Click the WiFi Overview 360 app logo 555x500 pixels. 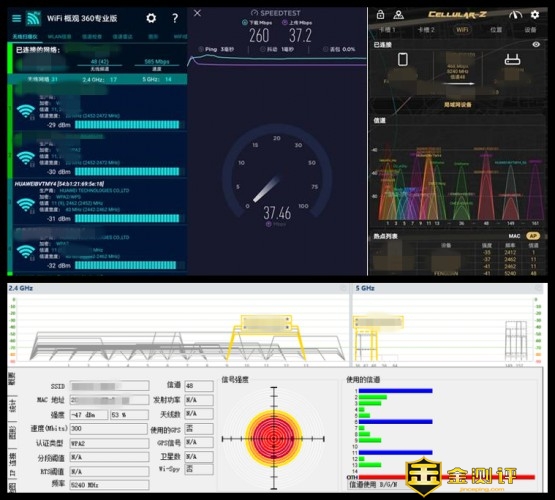click(33, 18)
